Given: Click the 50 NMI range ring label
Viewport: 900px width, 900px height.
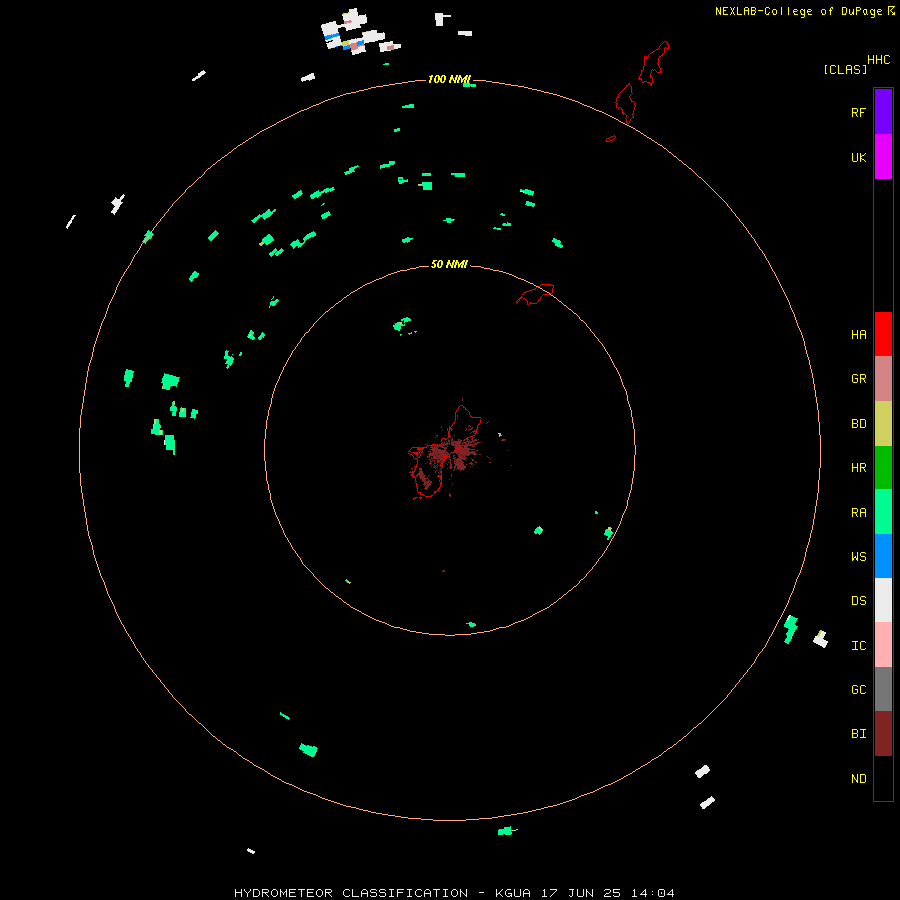Looking at the screenshot, I should click(449, 264).
